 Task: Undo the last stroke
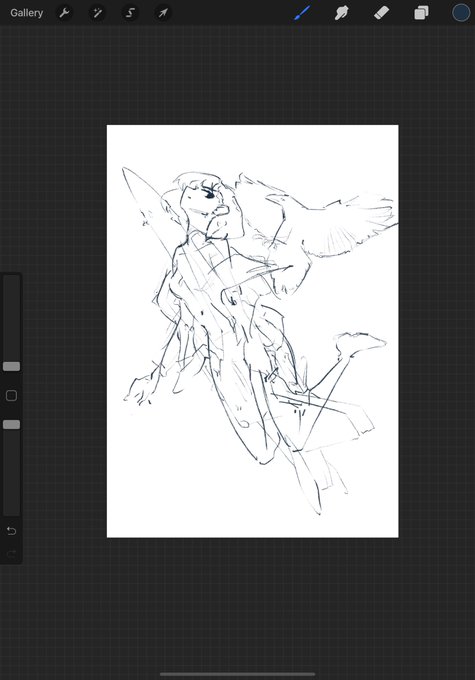pos(11,531)
